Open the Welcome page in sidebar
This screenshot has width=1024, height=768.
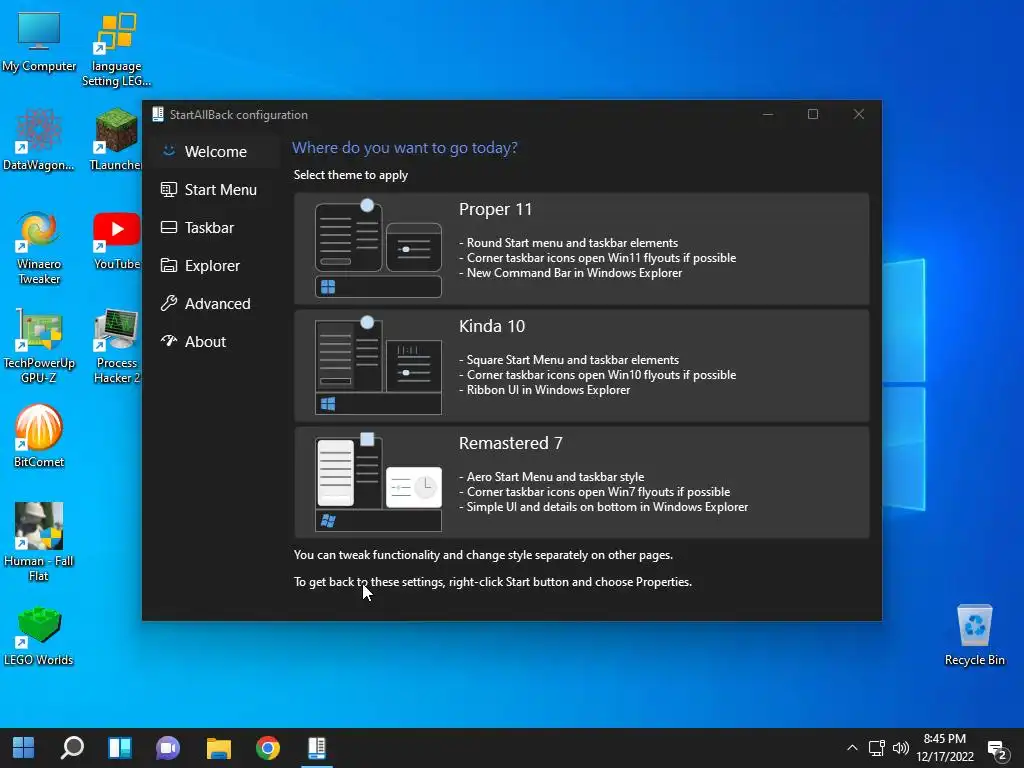click(x=215, y=152)
